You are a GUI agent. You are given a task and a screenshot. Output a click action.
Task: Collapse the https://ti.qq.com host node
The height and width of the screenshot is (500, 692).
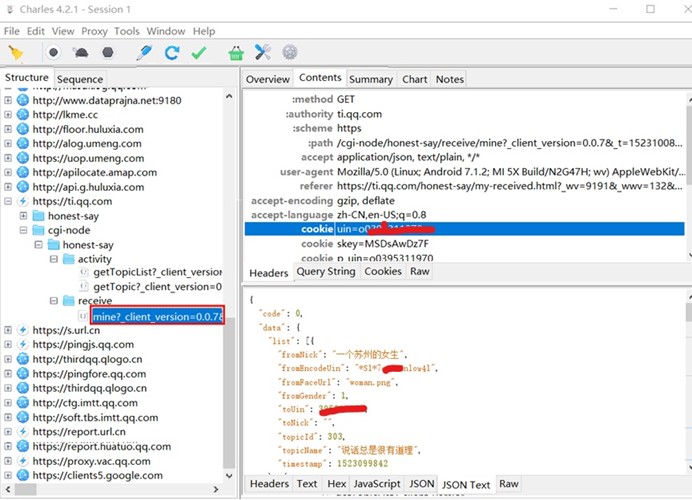[x=8, y=201]
